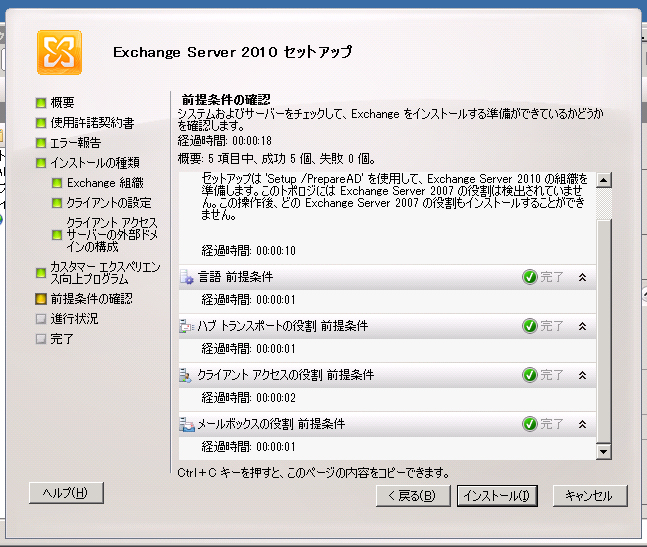Click the 前提条件の確認 page heading
Screen dimensions: 647x547
(x=226, y=99)
